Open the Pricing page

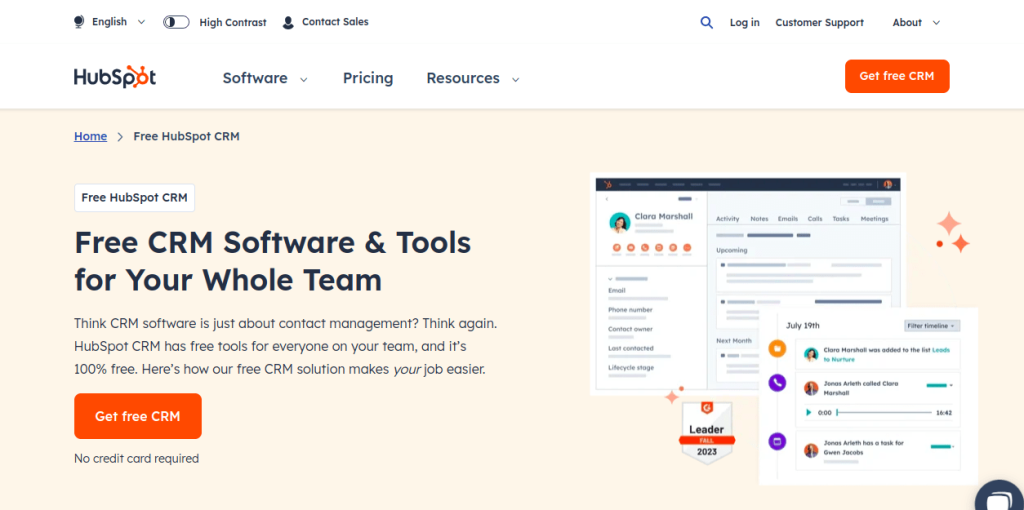[368, 78]
